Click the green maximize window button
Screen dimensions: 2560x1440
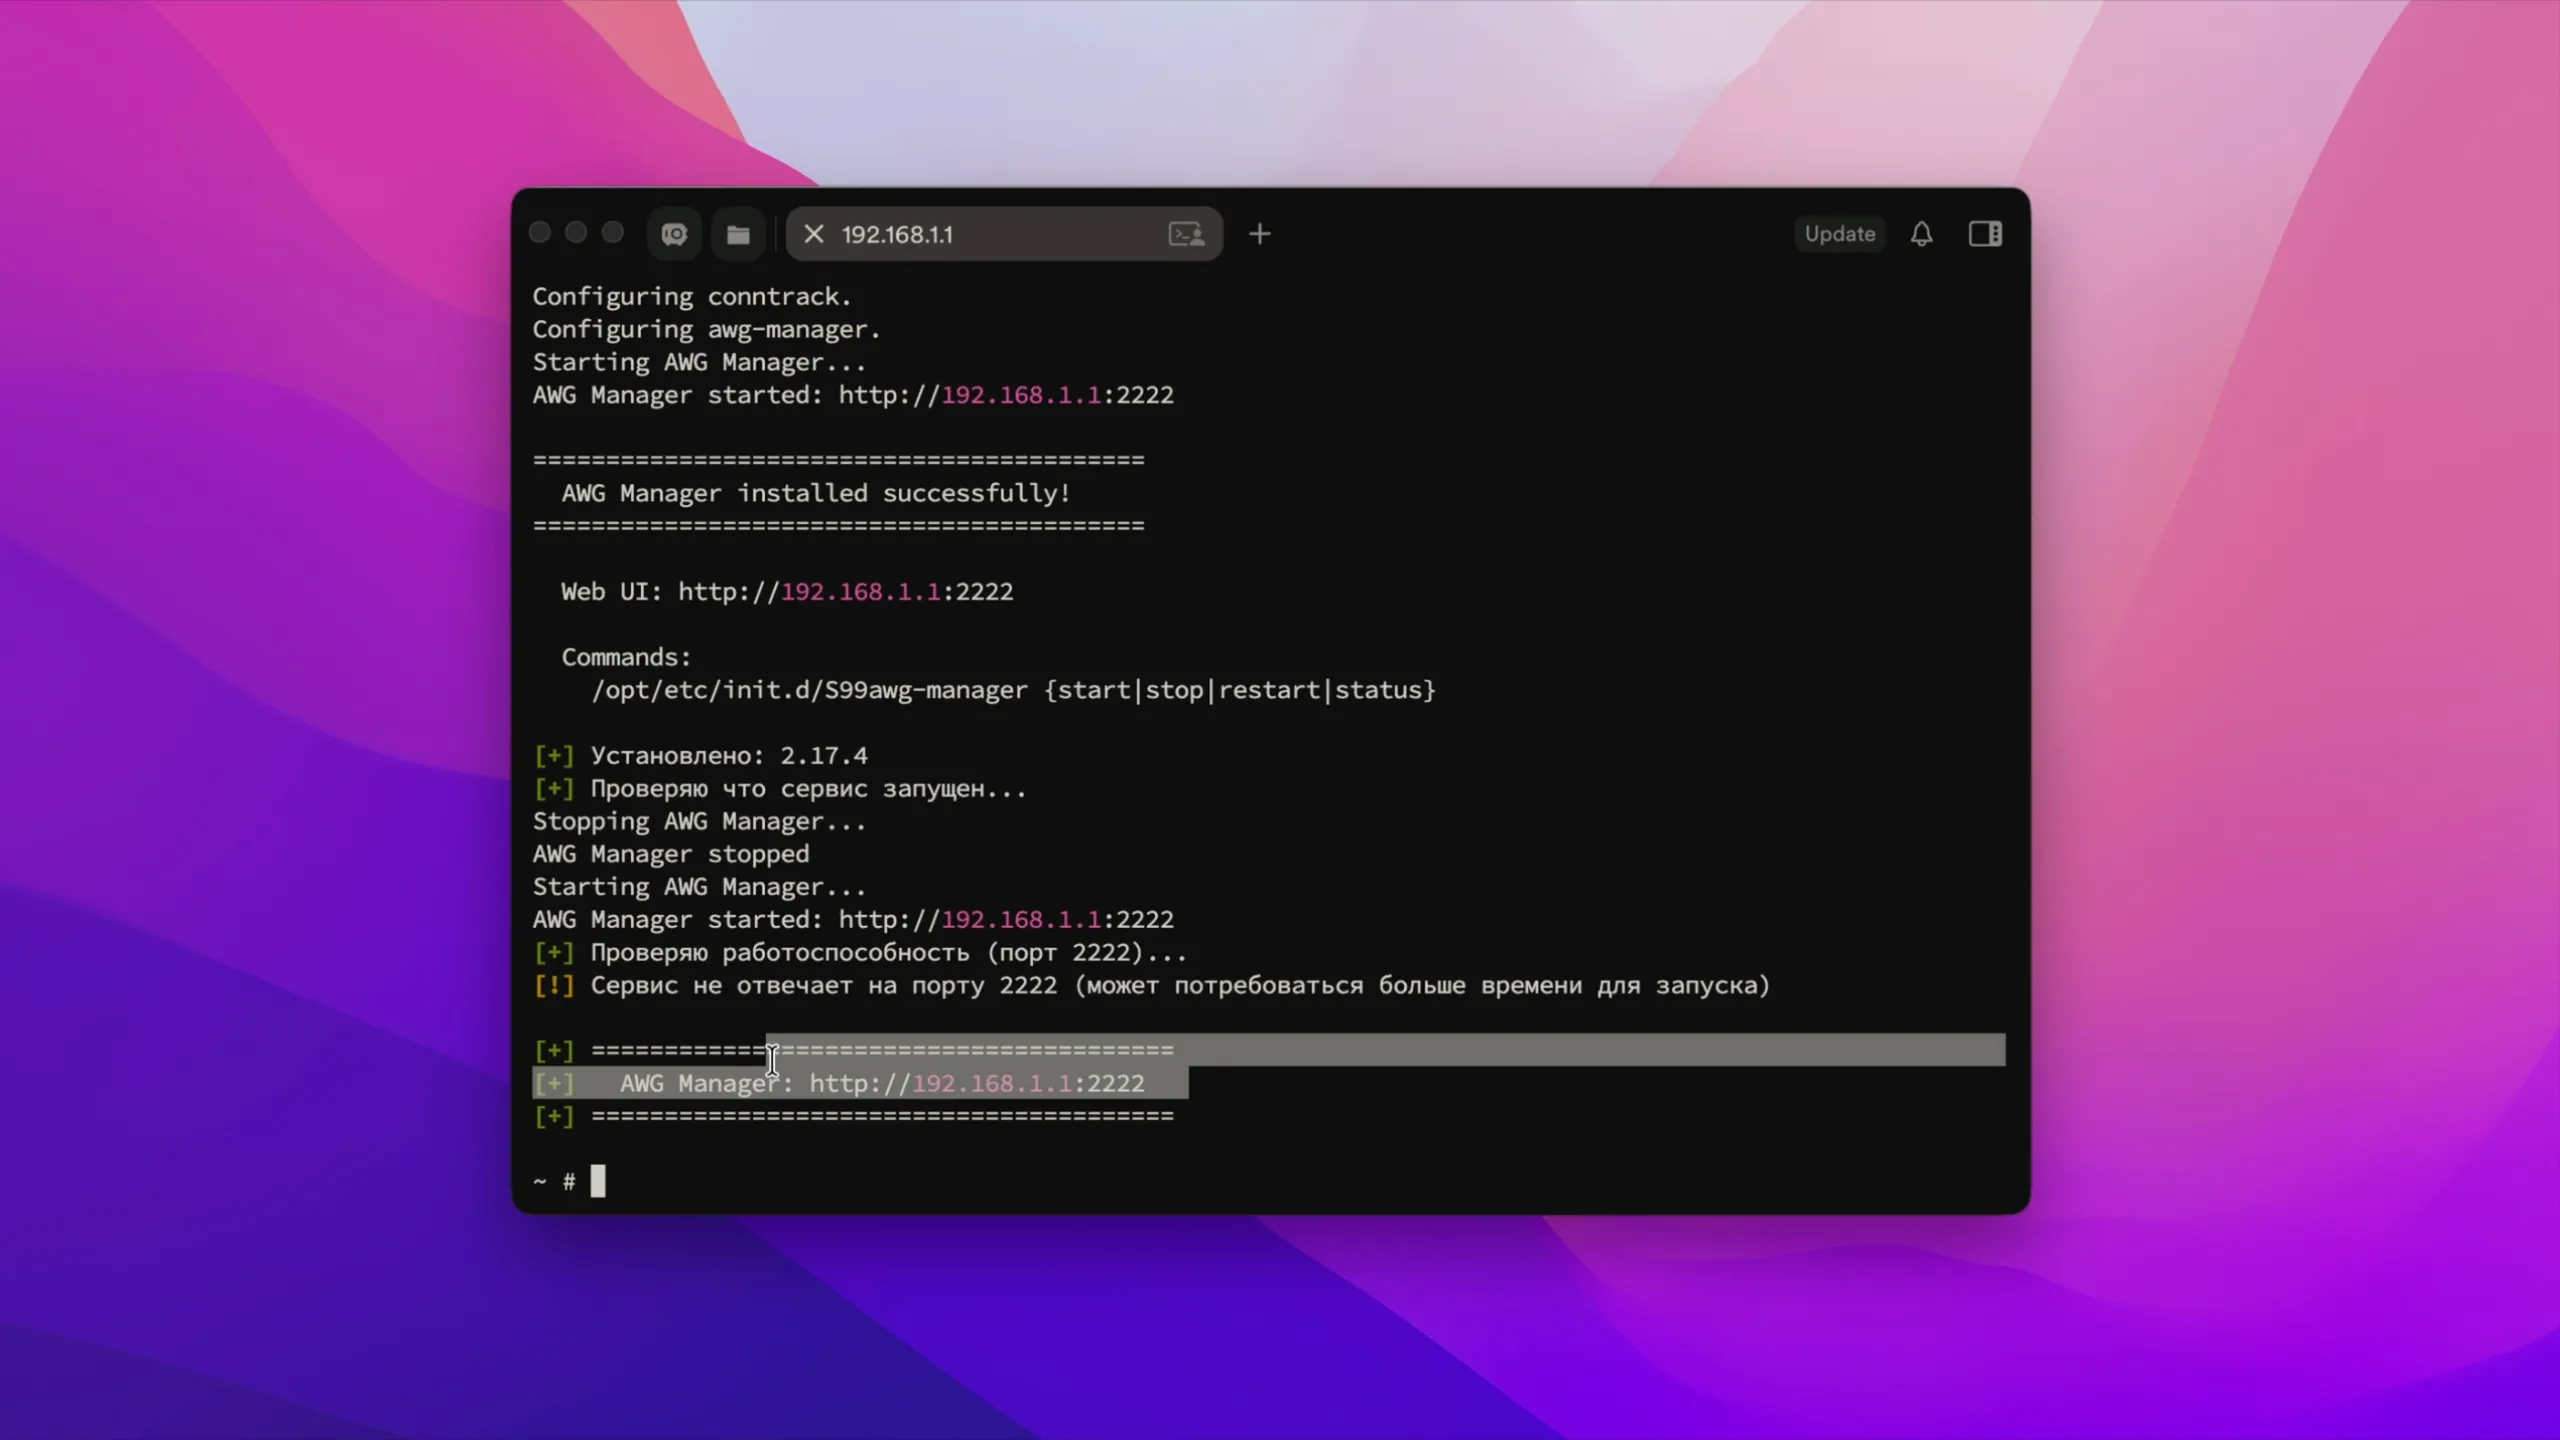point(613,233)
